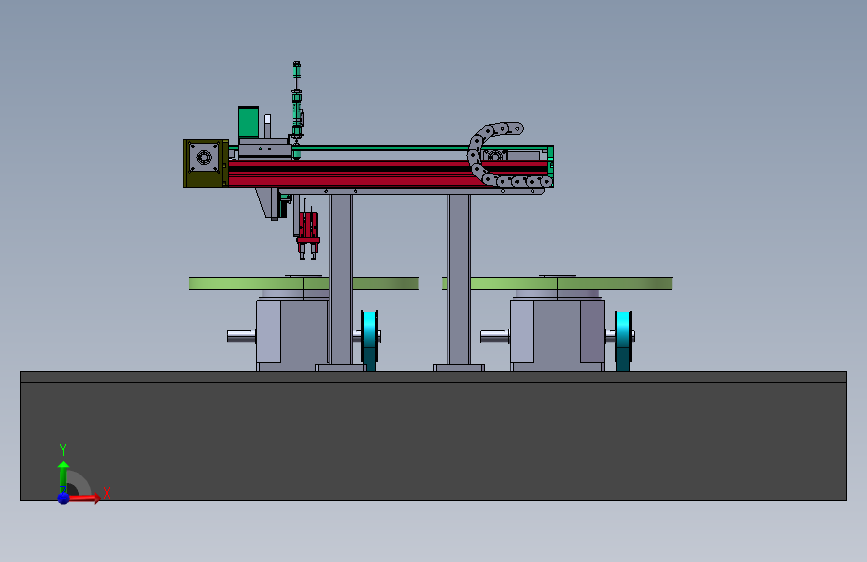Click the red X label on the triad
867x562 pixels.
click(x=107, y=493)
